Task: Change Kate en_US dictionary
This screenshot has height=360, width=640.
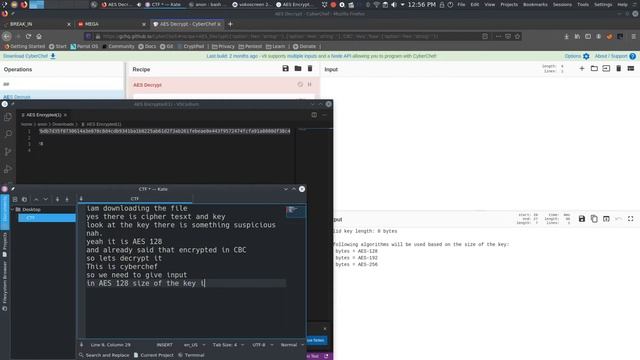Action: [x=194, y=345]
